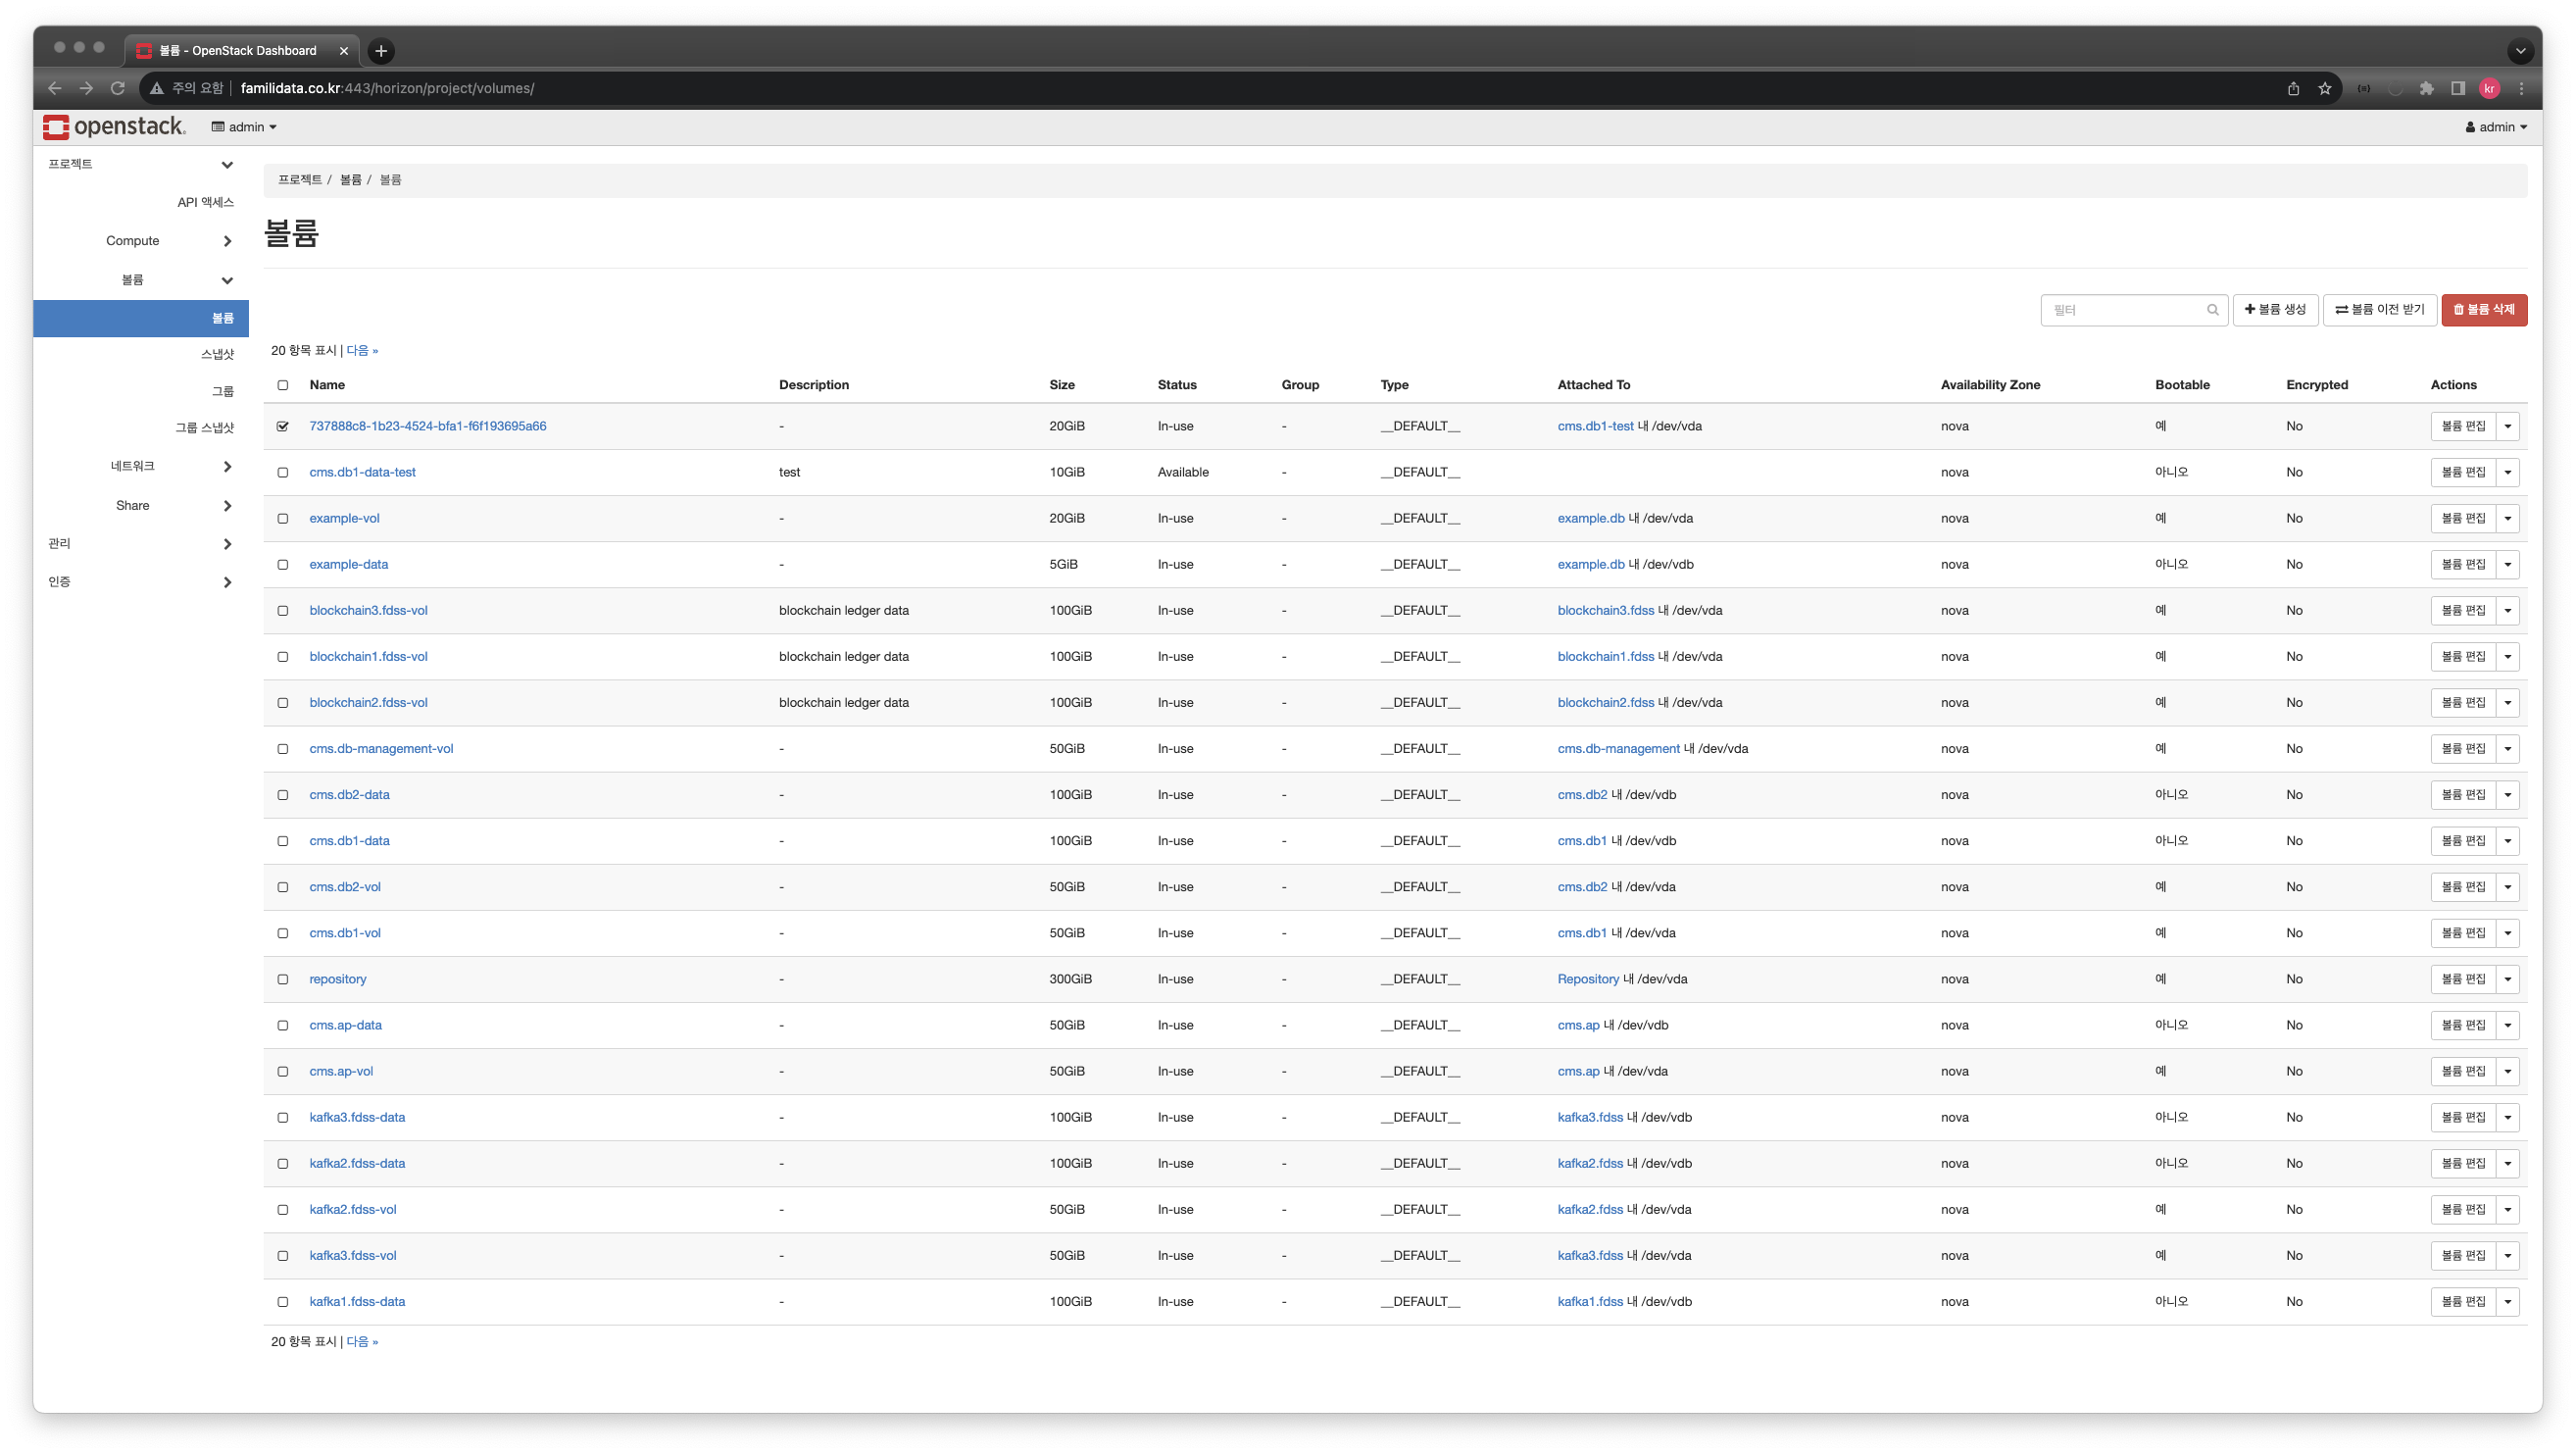The width and height of the screenshot is (2576, 1454).
Task: Click the red 볼륨 삭제 button
Action: 2484,310
